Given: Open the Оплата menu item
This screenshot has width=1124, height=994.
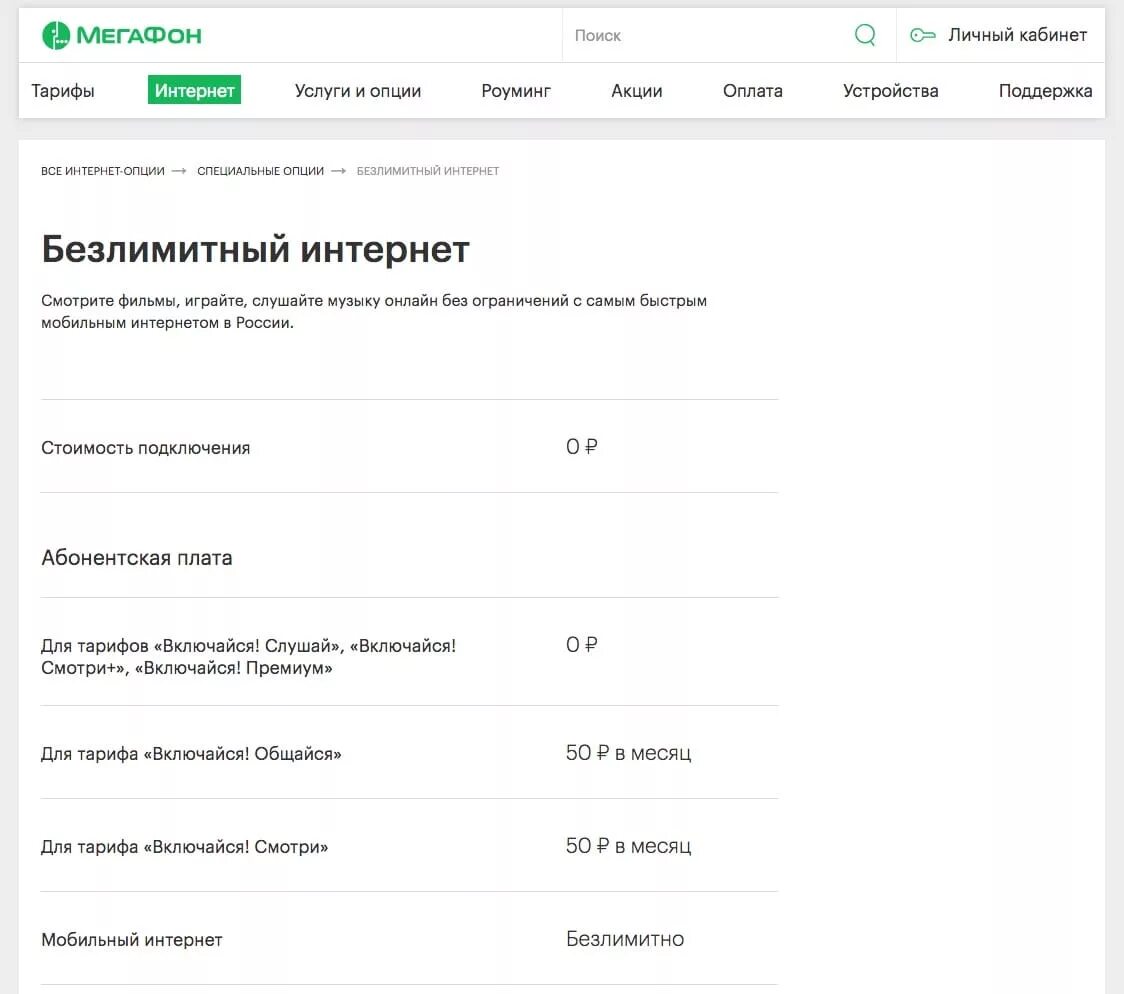Looking at the screenshot, I should (x=753, y=91).
